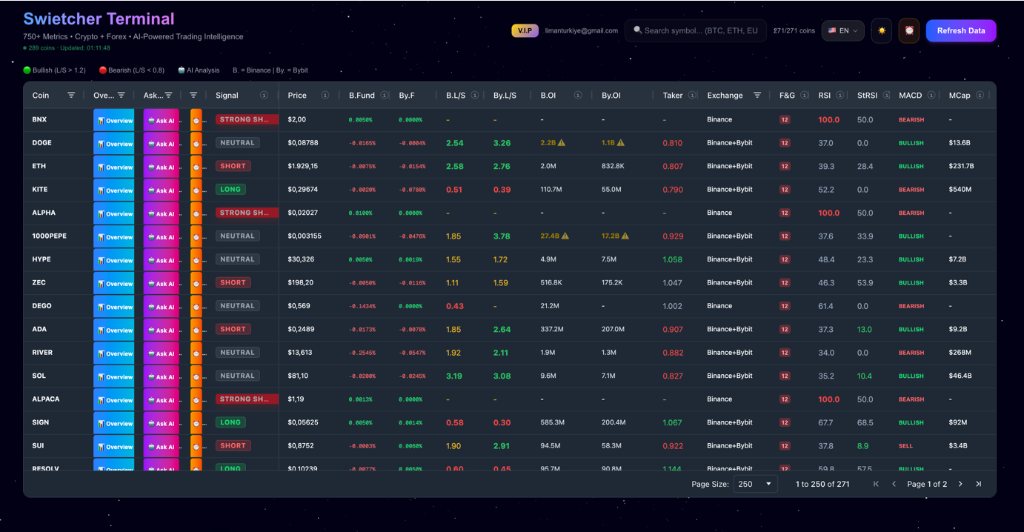Image resolution: width=1024 pixels, height=532 pixels.
Task: Click the info icon beside B.OI header
Action: [578, 95]
